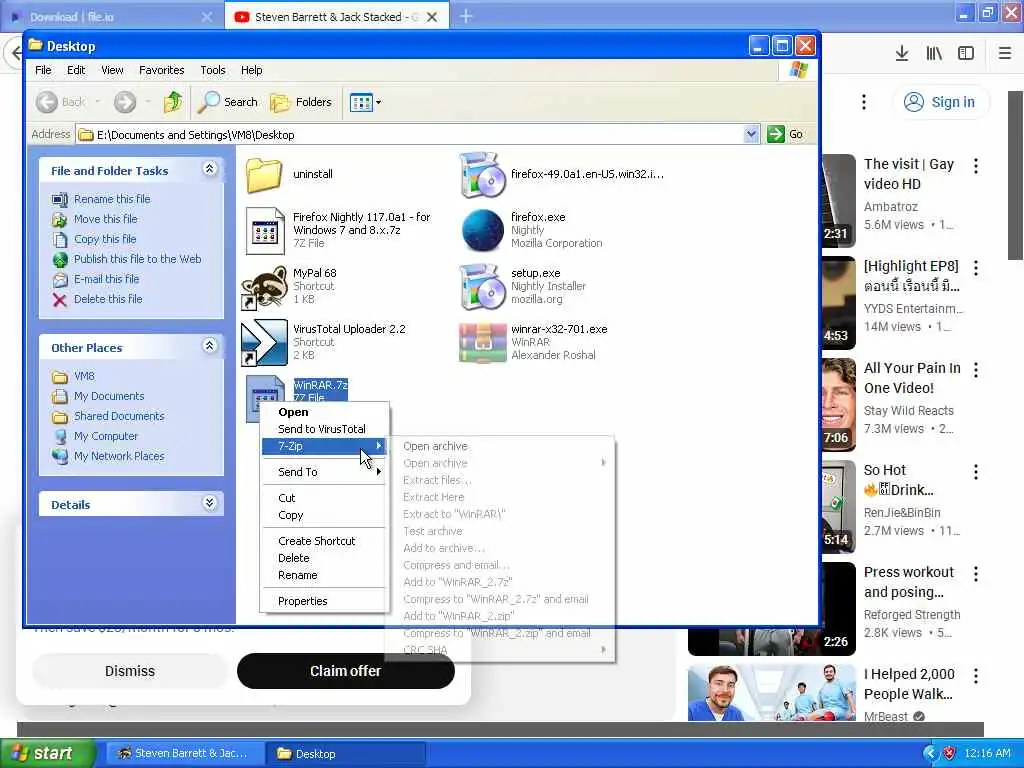Expand the address bar dropdown arrow

[751, 134]
